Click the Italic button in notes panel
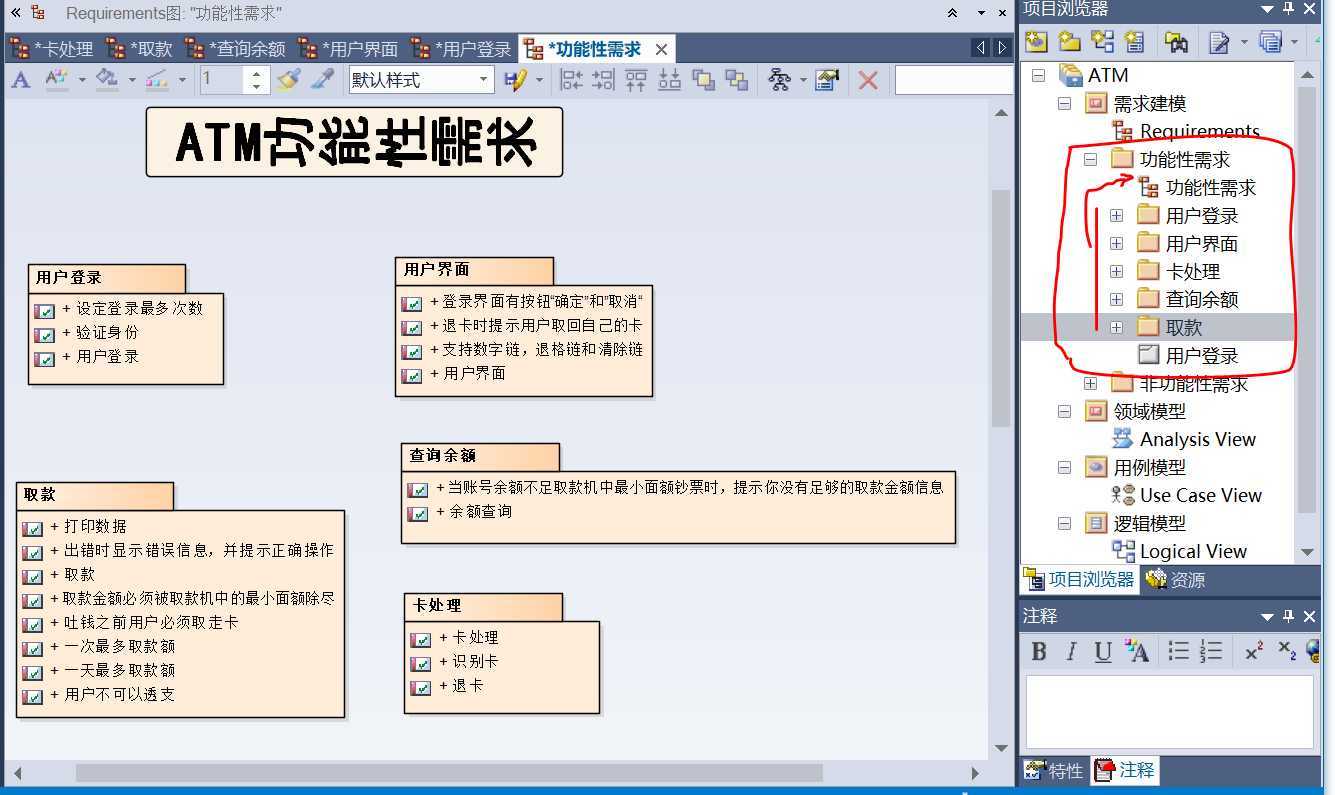The width and height of the screenshot is (1335, 795). click(x=1071, y=652)
